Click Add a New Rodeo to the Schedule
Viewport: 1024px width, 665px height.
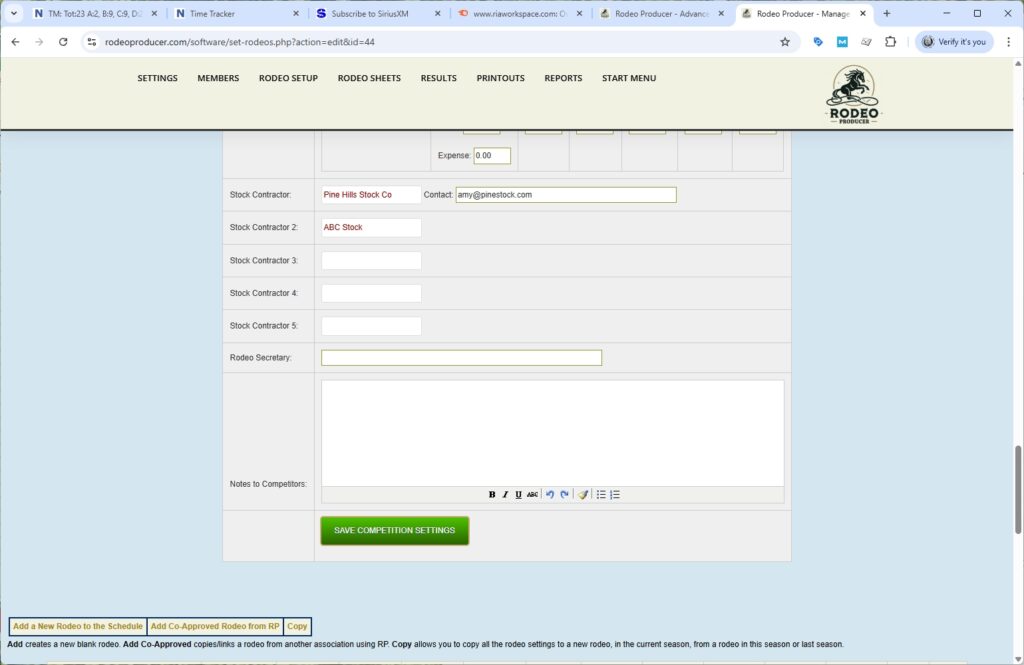coord(78,627)
